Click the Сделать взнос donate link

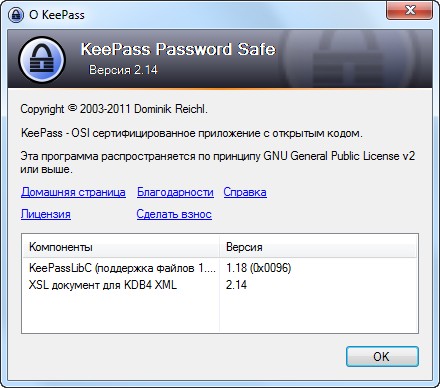coord(174,214)
